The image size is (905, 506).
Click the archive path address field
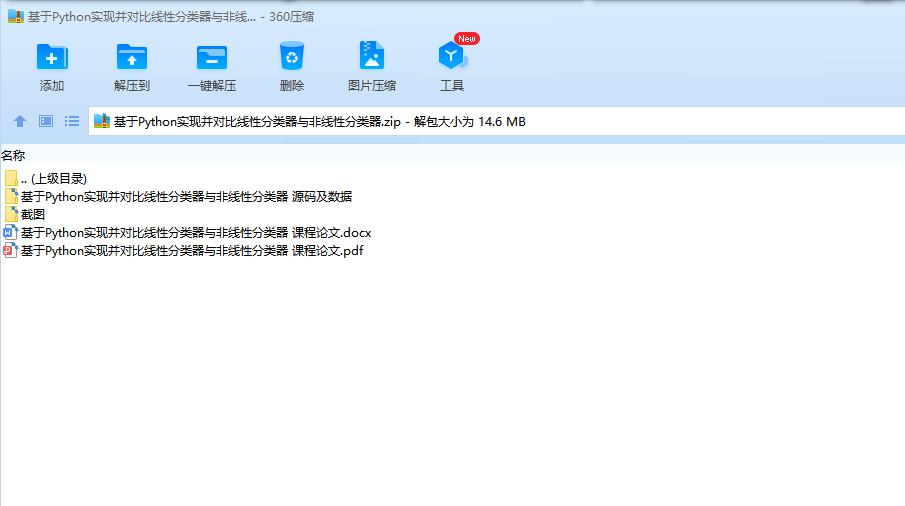click(x=496, y=121)
